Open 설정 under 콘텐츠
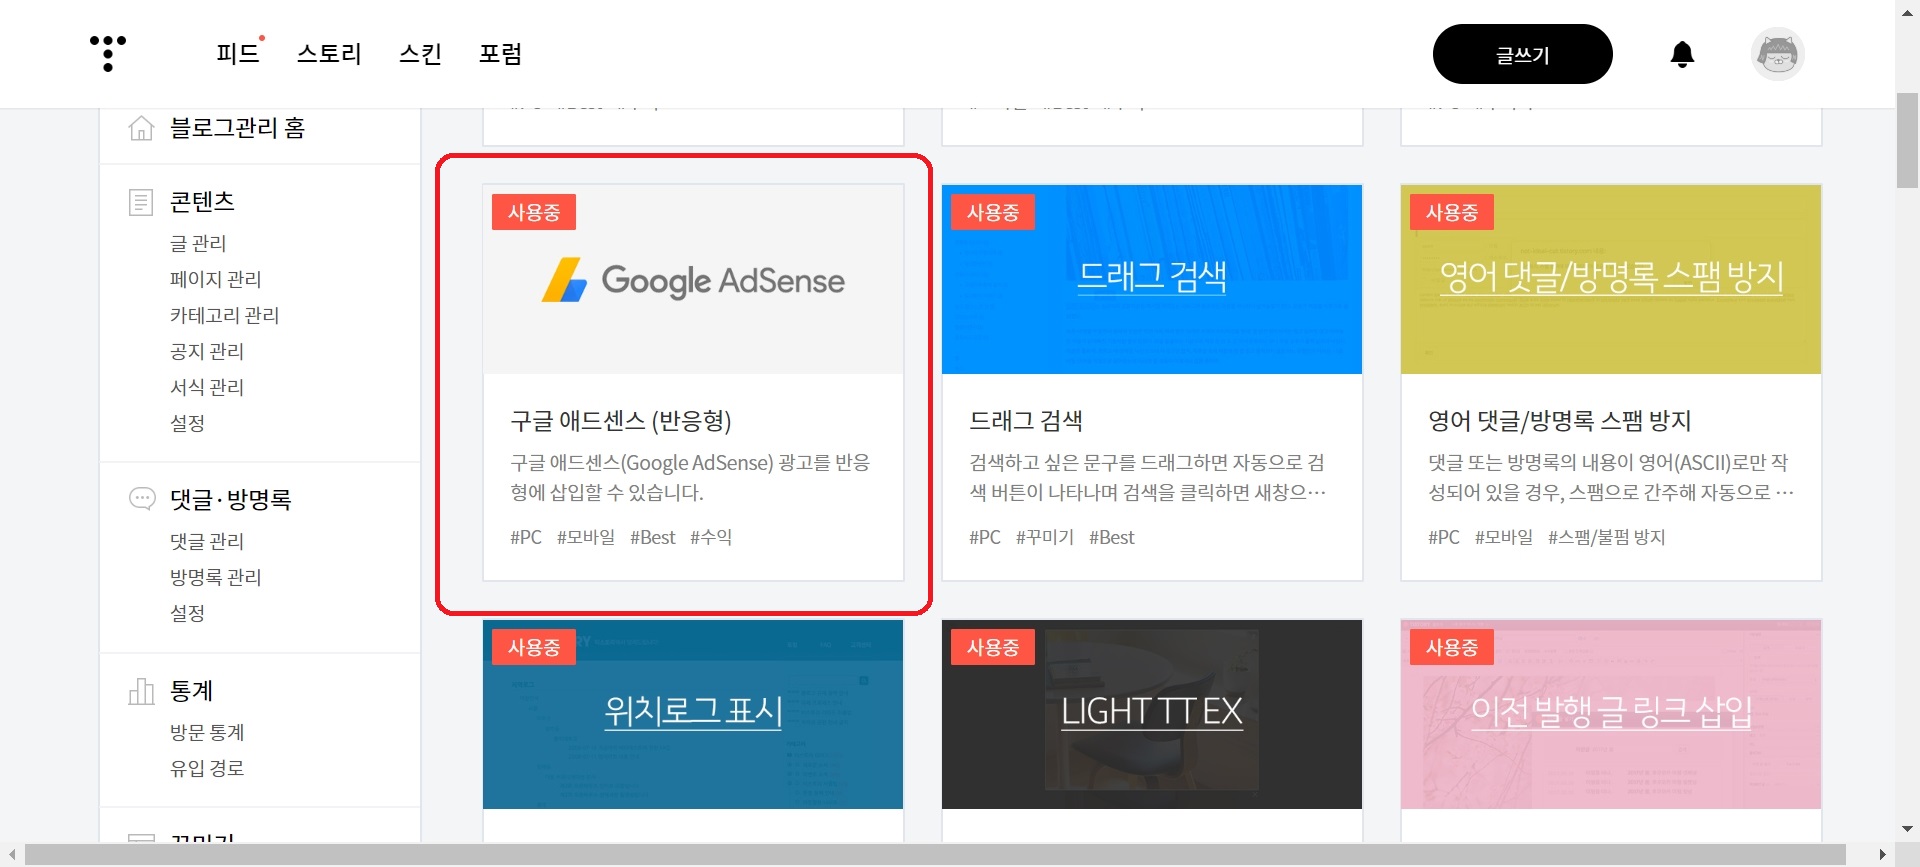This screenshot has width=1920, height=867. pyautogui.click(x=187, y=423)
